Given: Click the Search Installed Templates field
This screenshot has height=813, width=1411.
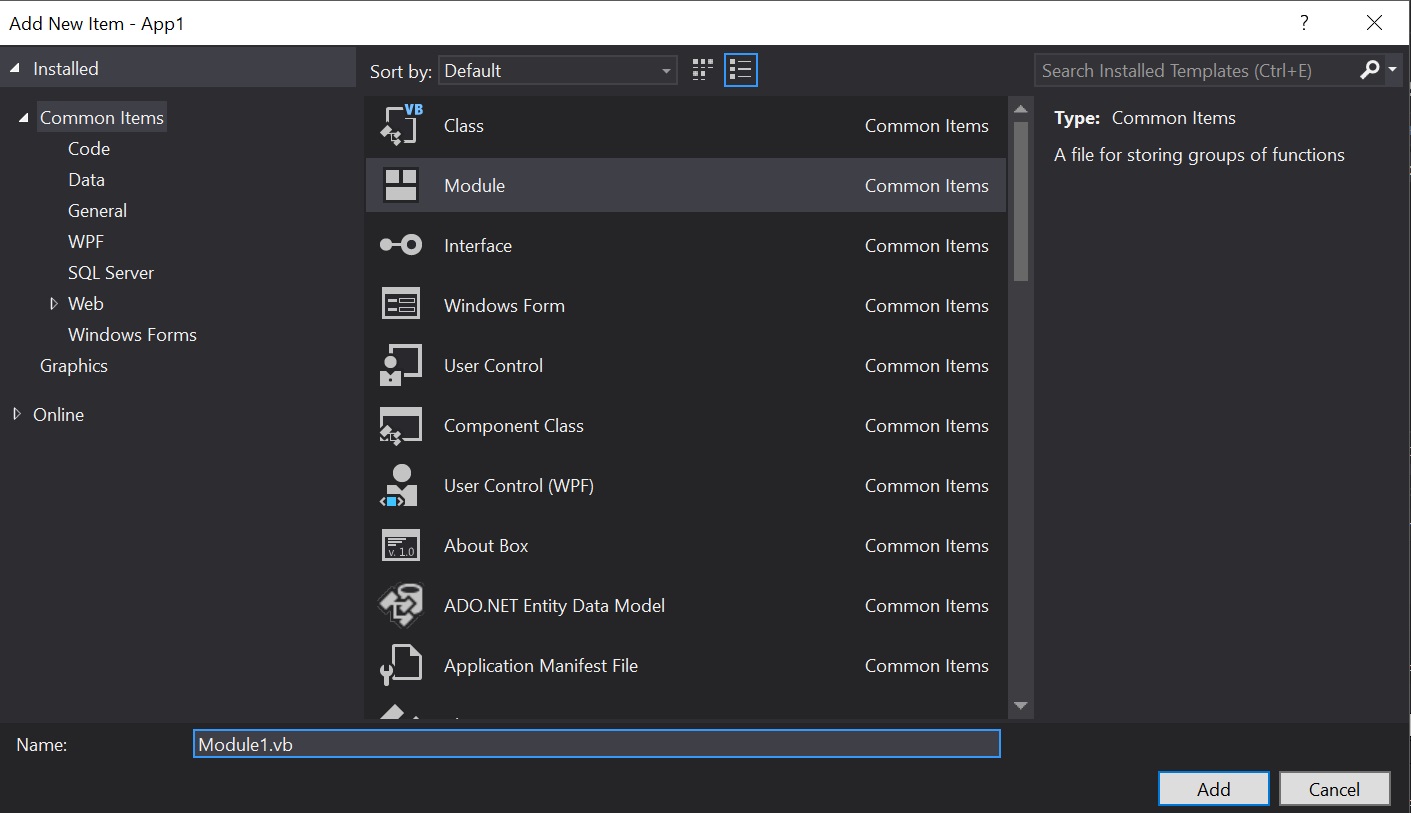Looking at the screenshot, I should pyautogui.click(x=1196, y=70).
